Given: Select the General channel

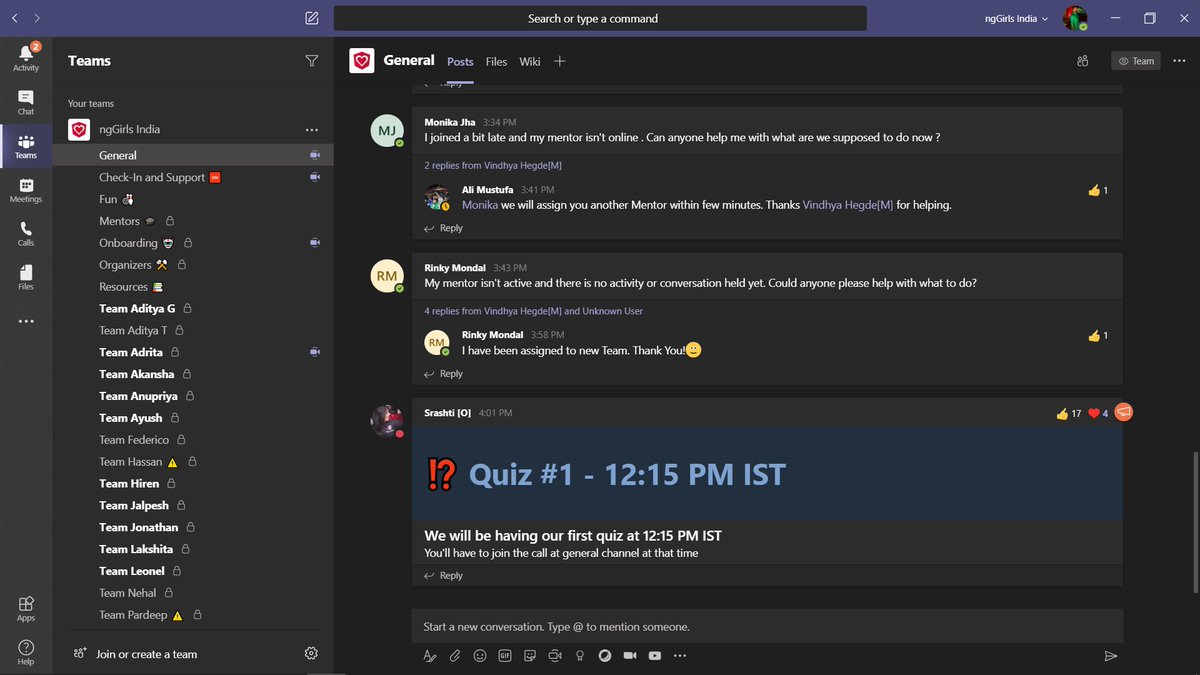Looking at the screenshot, I should [194, 155].
